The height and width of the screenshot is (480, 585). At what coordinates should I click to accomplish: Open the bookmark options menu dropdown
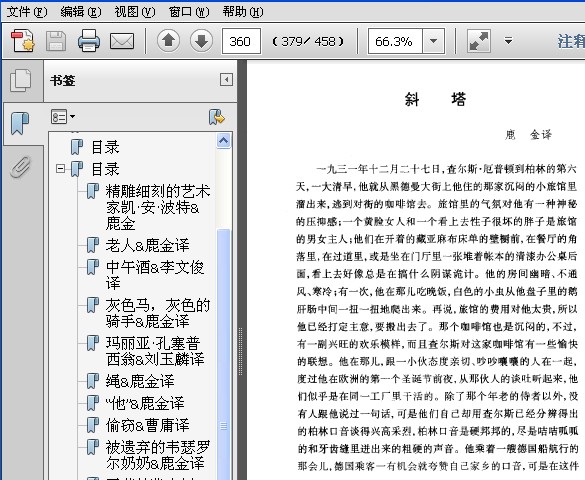pyautogui.click(x=63, y=116)
